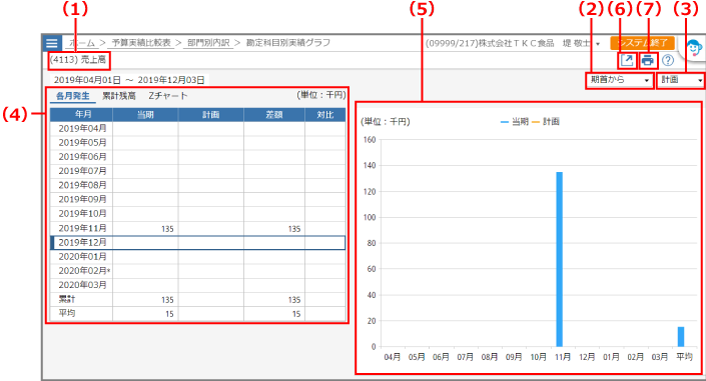Viewport: 706px width, 381px height.
Task: Open 予算実績比較表 breadcrumb link
Action: [141, 43]
